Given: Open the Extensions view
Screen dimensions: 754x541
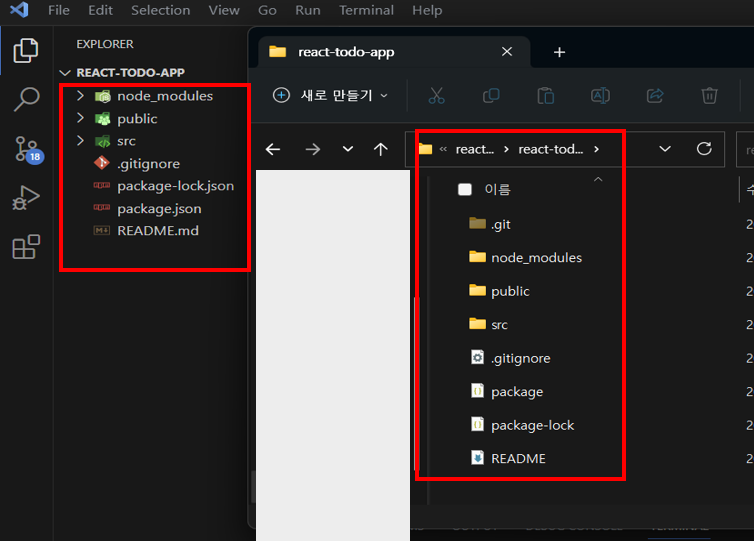Looking at the screenshot, I should click(x=25, y=247).
